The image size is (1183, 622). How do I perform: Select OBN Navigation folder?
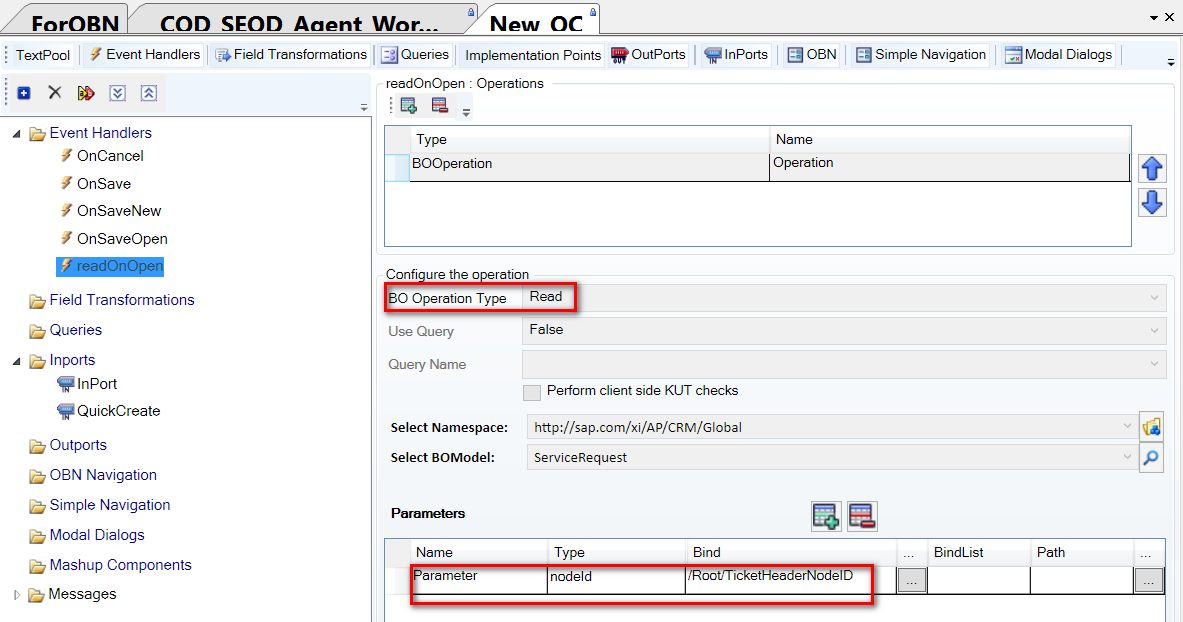[x=103, y=475]
